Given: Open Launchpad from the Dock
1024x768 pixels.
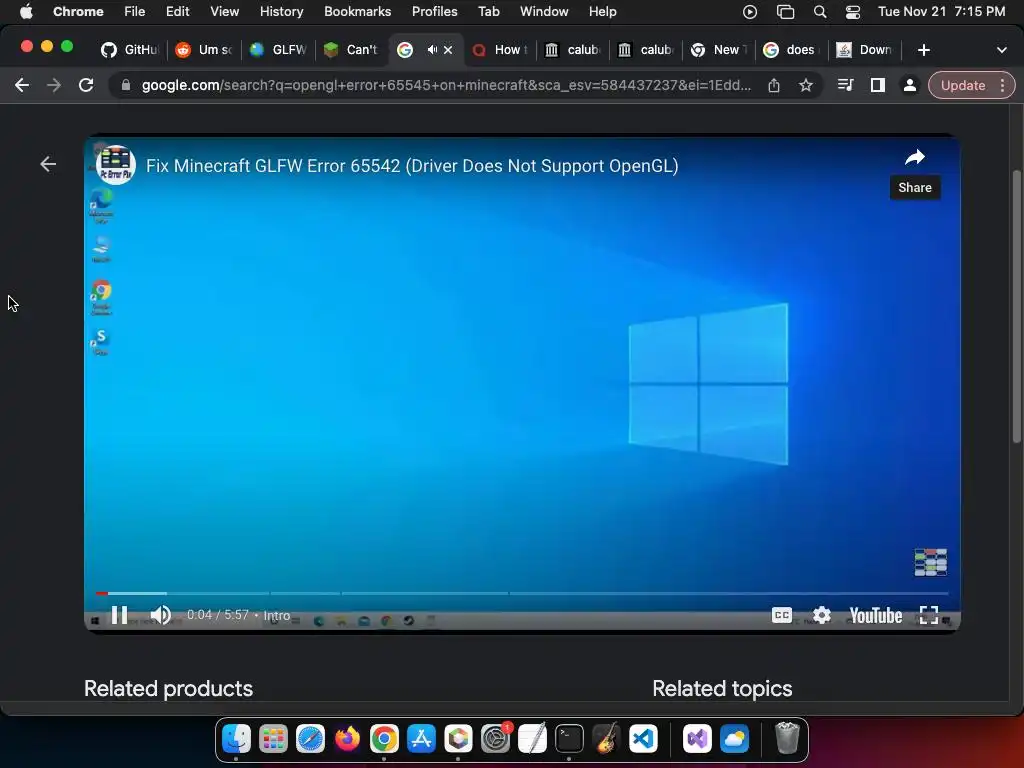Looking at the screenshot, I should 273,739.
